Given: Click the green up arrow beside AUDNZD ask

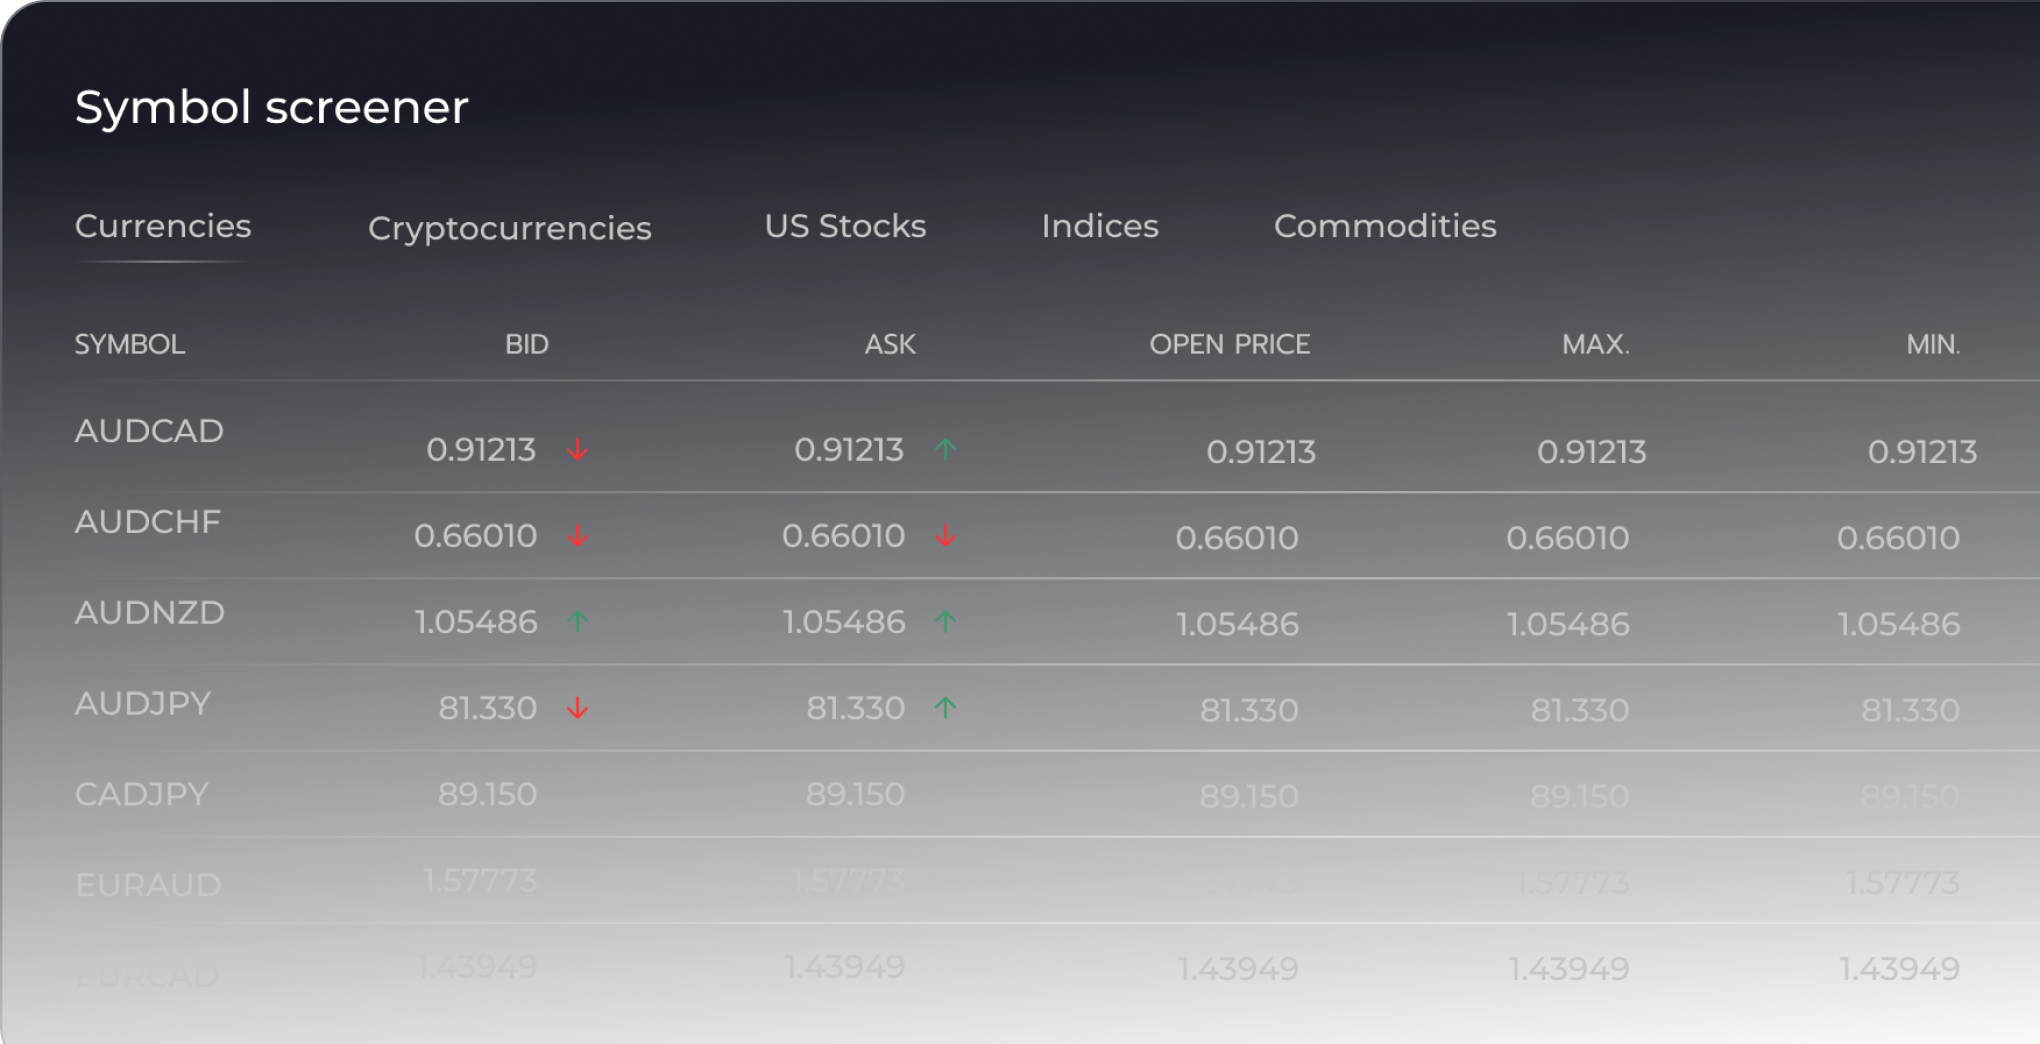Looking at the screenshot, I should [x=945, y=622].
